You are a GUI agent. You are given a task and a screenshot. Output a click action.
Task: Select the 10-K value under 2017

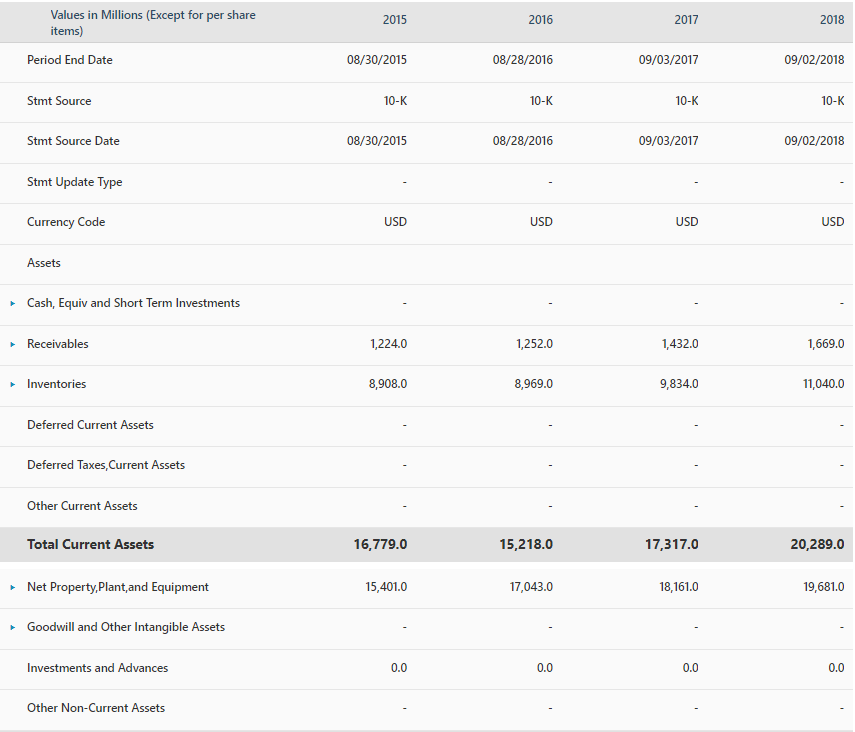pyautogui.click(x=686, y=100)
